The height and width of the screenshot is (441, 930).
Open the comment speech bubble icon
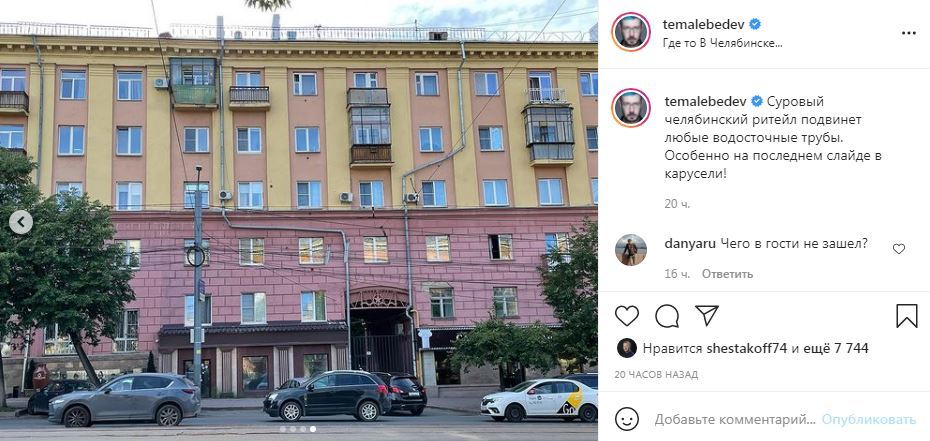click(x=667, y=316)
